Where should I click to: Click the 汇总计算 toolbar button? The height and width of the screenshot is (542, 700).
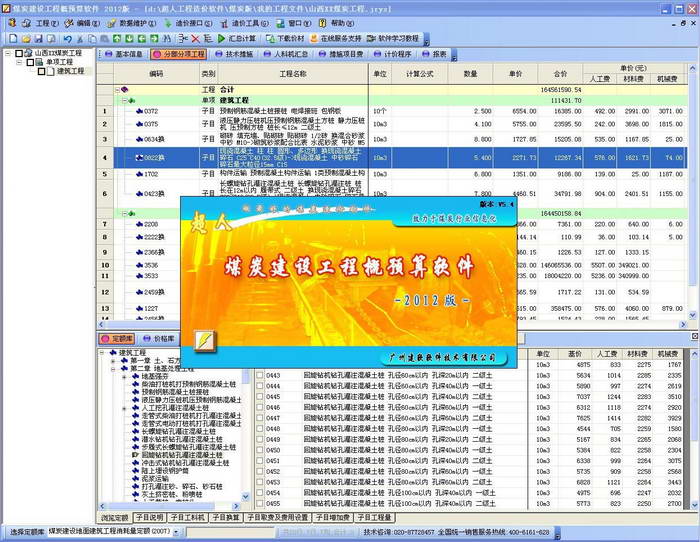click(x=235, y=37)
